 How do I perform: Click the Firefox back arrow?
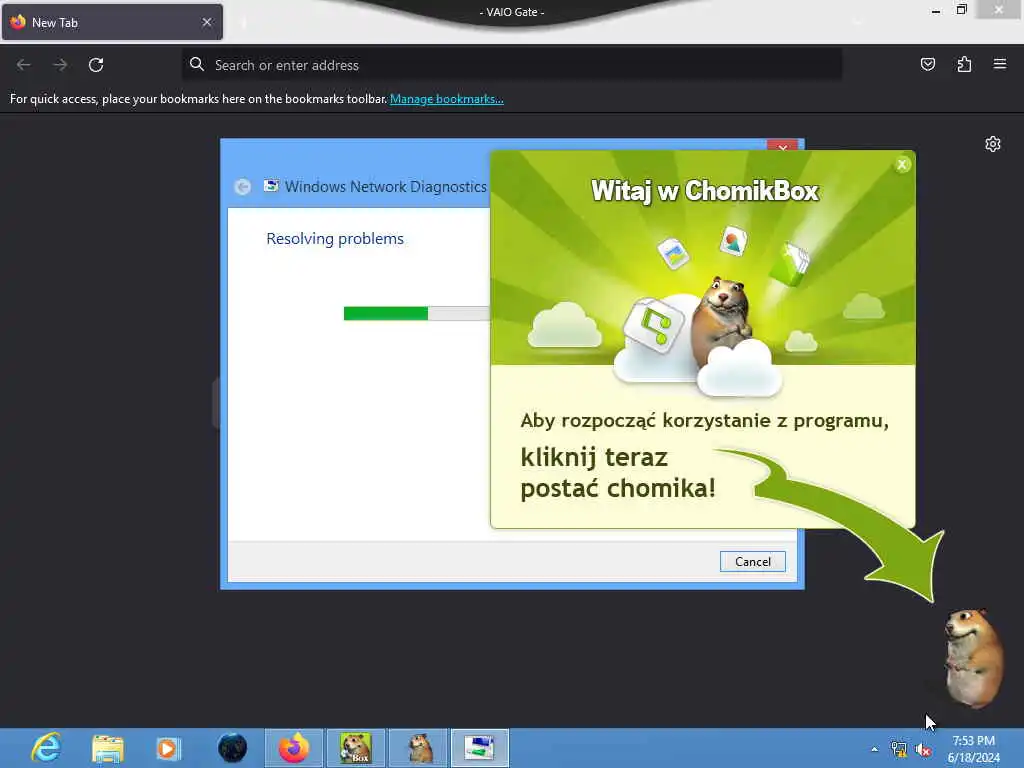point(24,65)
